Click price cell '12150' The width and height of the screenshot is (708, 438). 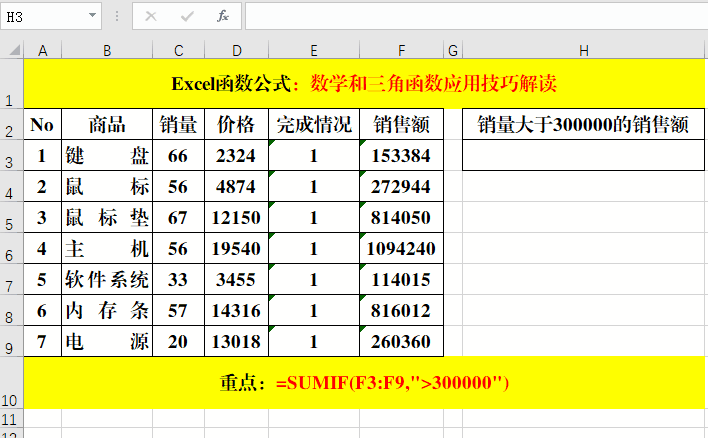[237, 217]
